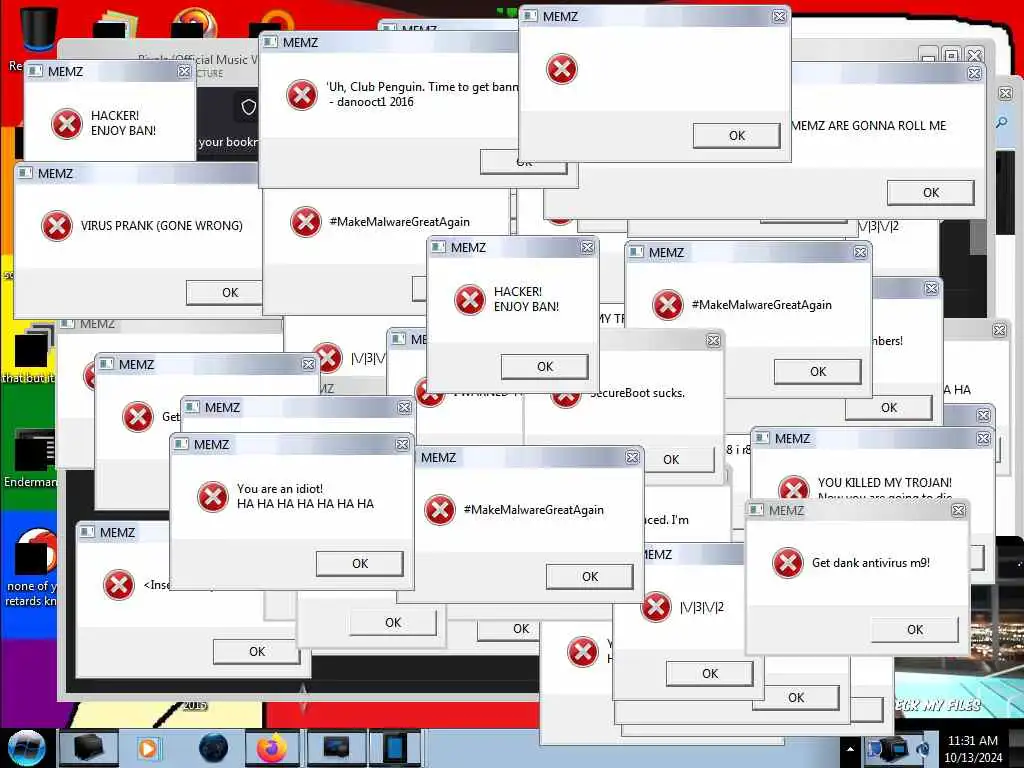
Task: Close the 'SecureBoot sucks.' dialog
Action: [x=713, y=340]
